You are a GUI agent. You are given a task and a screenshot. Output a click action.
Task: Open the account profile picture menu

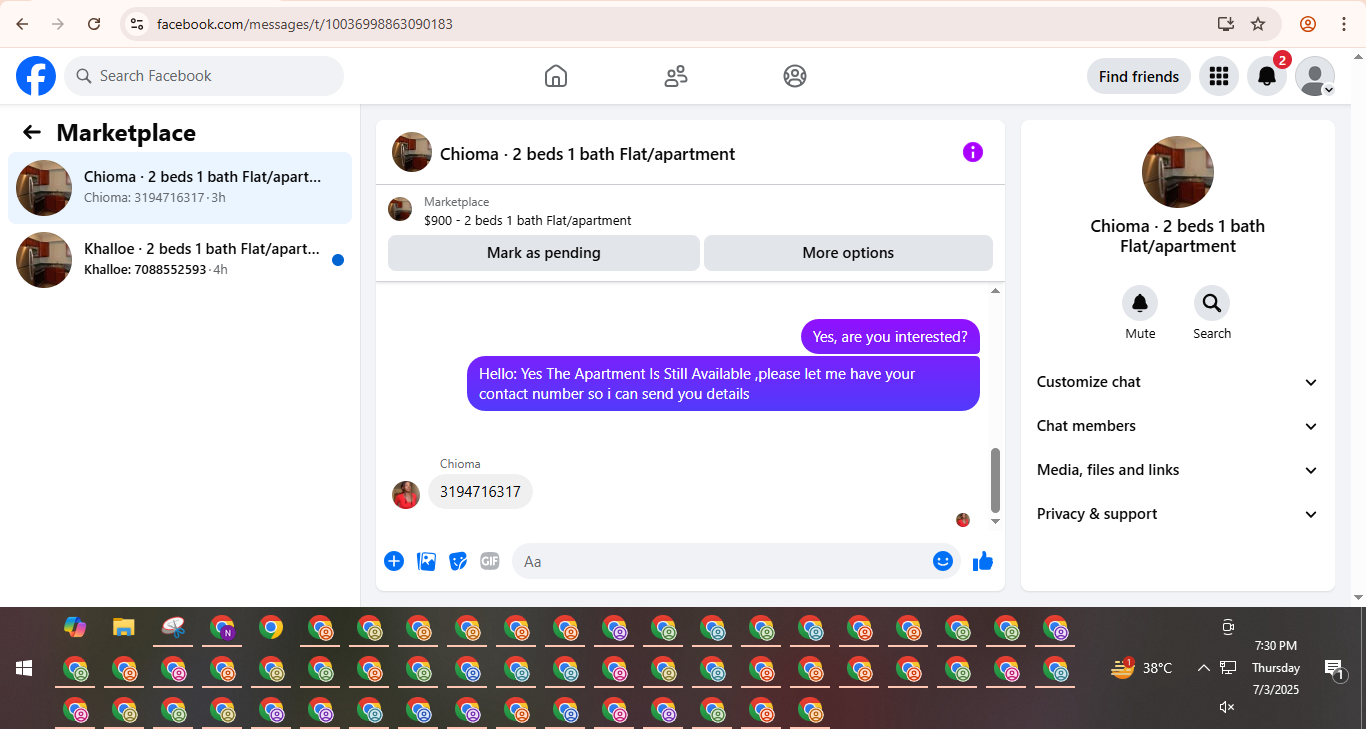pos(1315,76)
